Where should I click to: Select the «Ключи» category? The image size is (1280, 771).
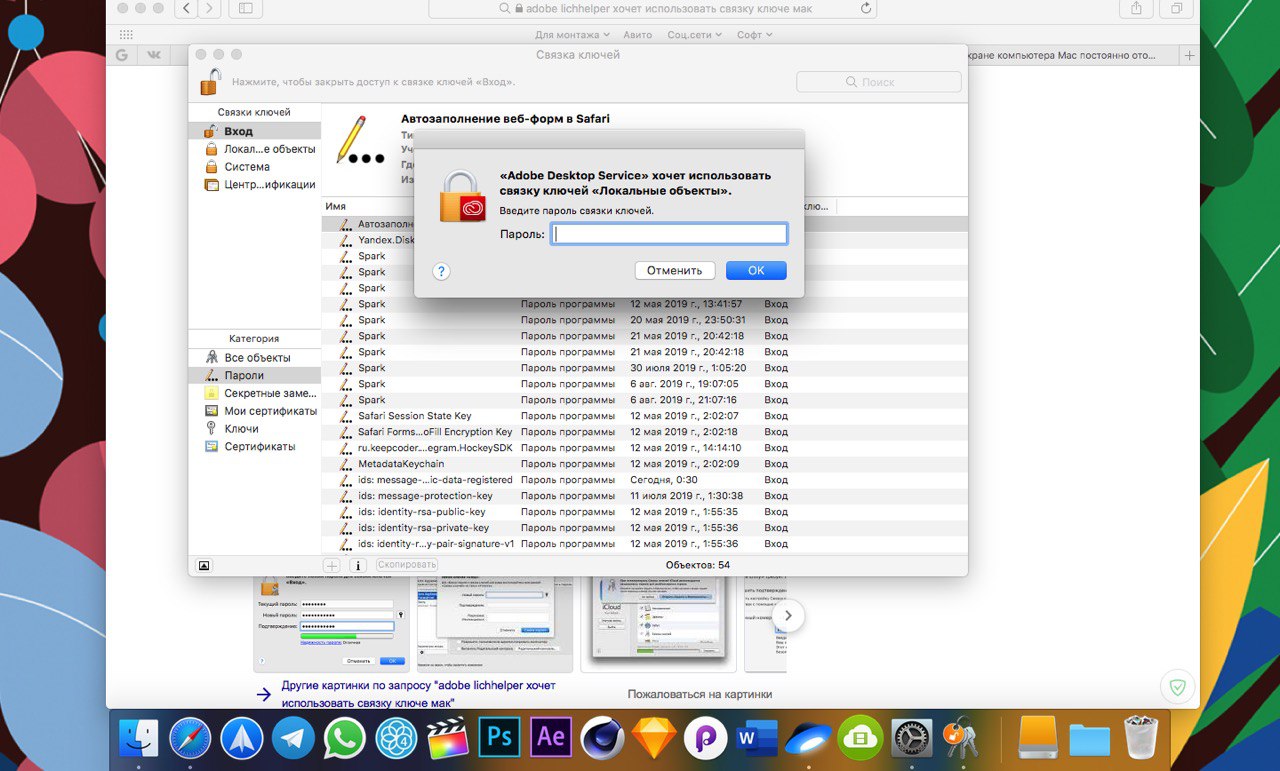(x=254, y=429)
